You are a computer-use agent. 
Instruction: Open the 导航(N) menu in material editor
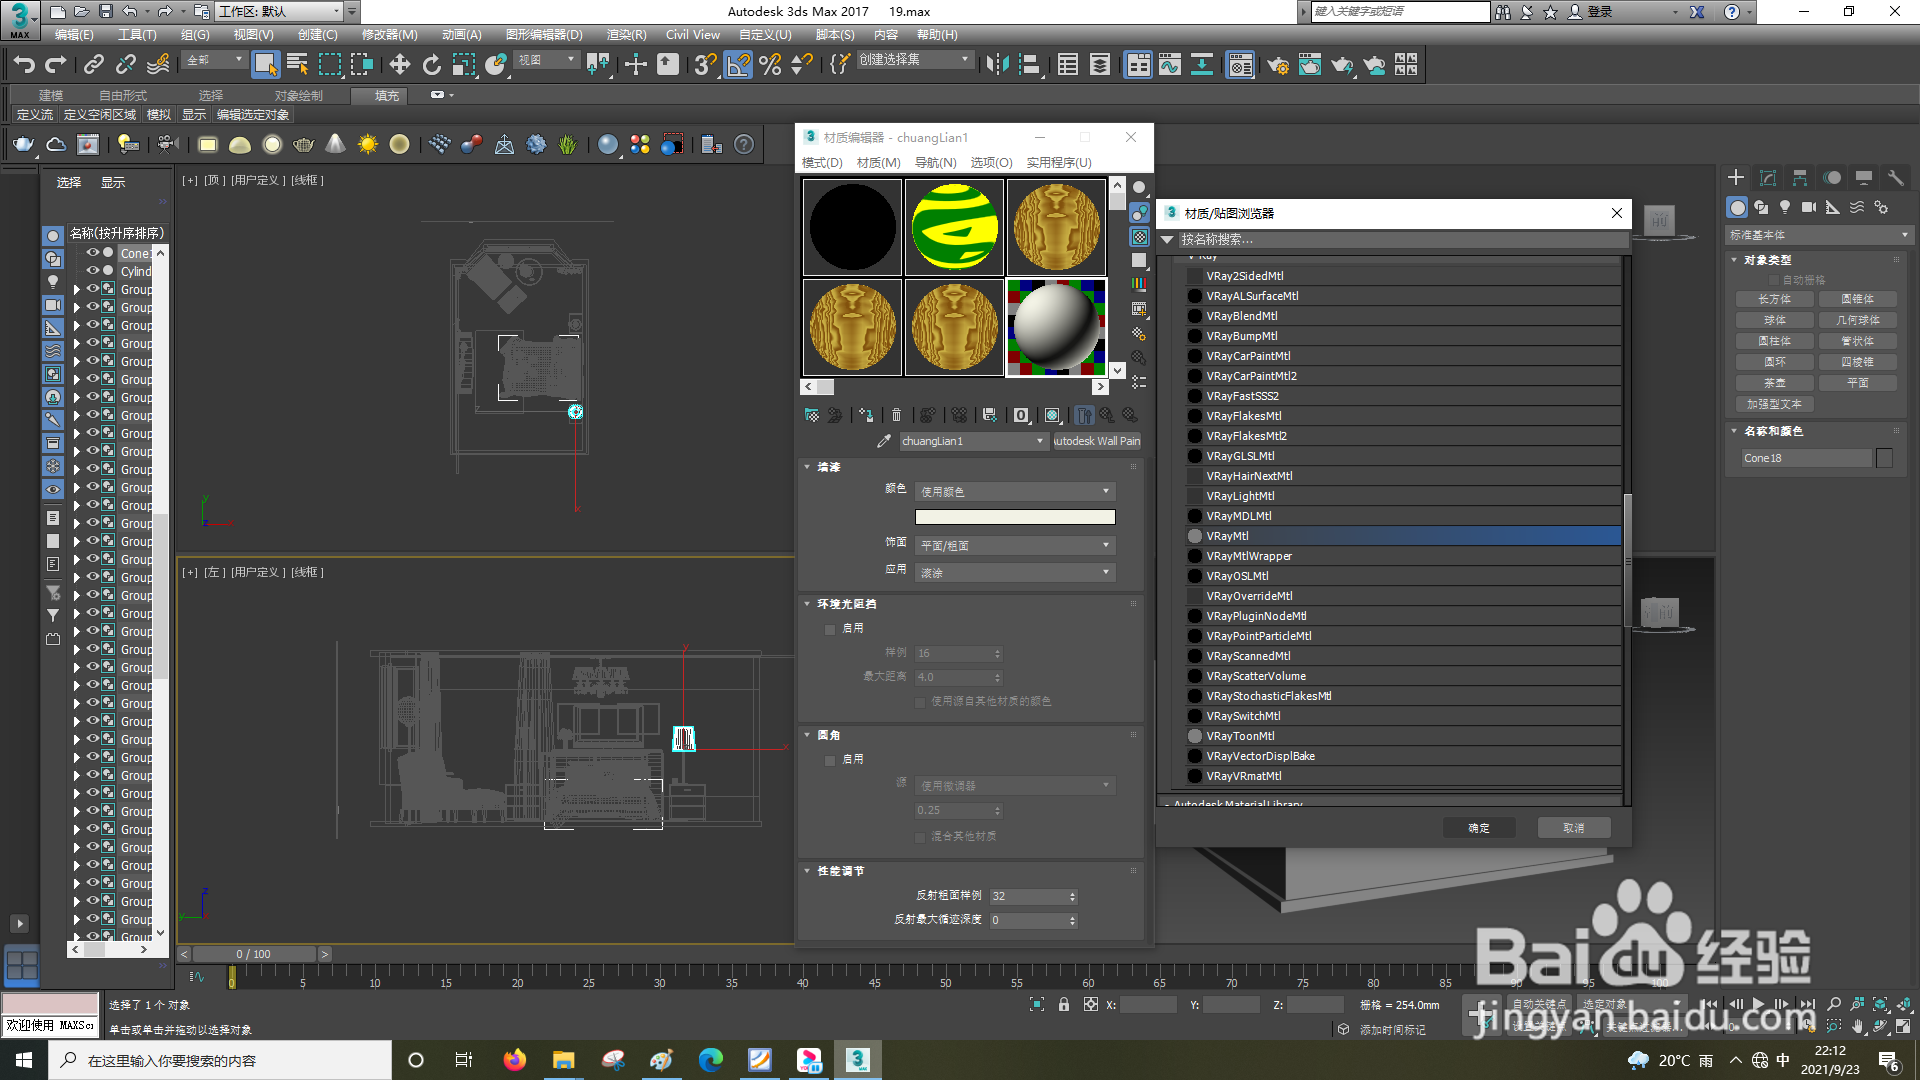pos(935,163)
